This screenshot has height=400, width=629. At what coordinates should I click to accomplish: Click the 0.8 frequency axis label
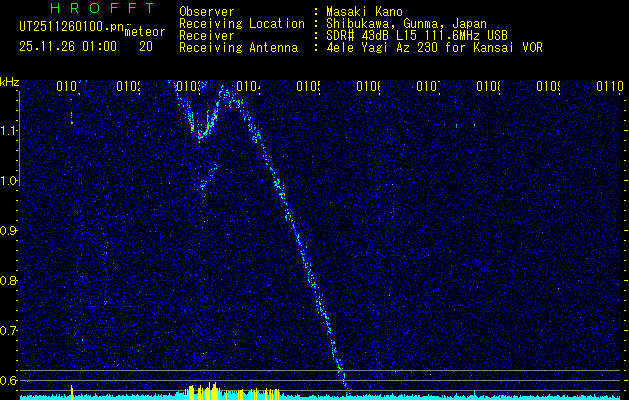point(9,280)
